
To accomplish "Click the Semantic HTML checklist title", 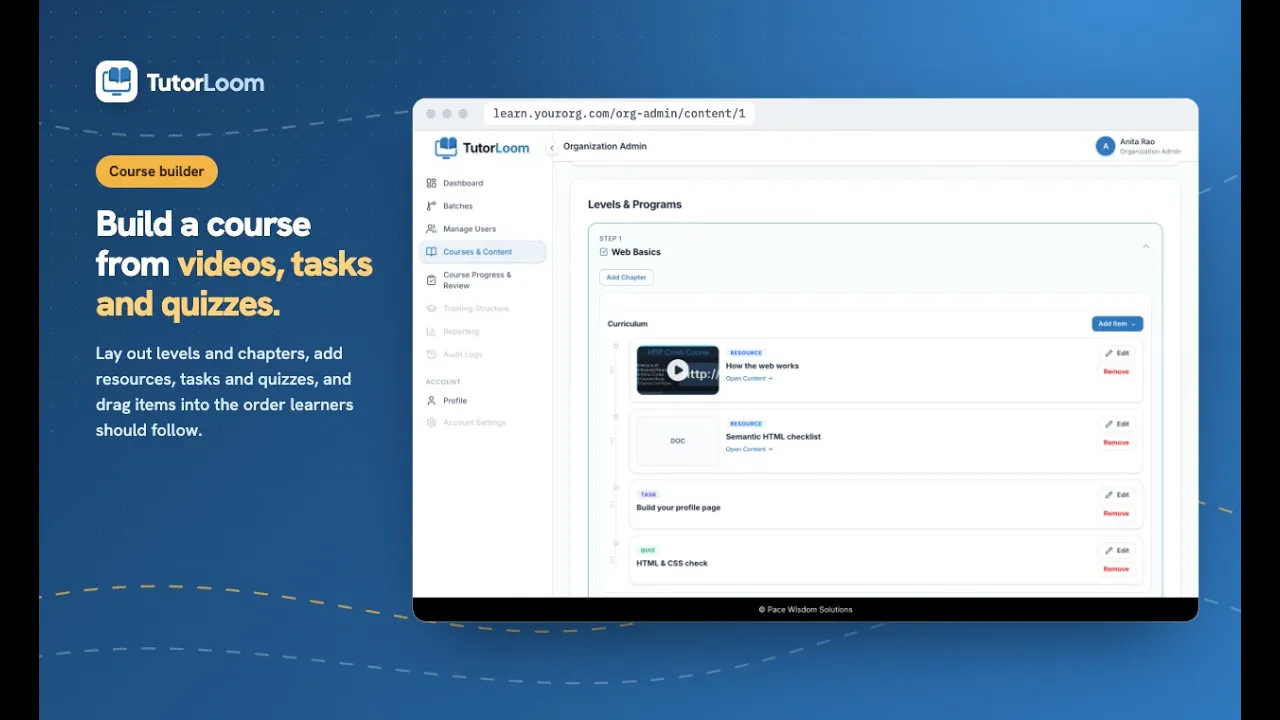I will (x=773, y=437).
